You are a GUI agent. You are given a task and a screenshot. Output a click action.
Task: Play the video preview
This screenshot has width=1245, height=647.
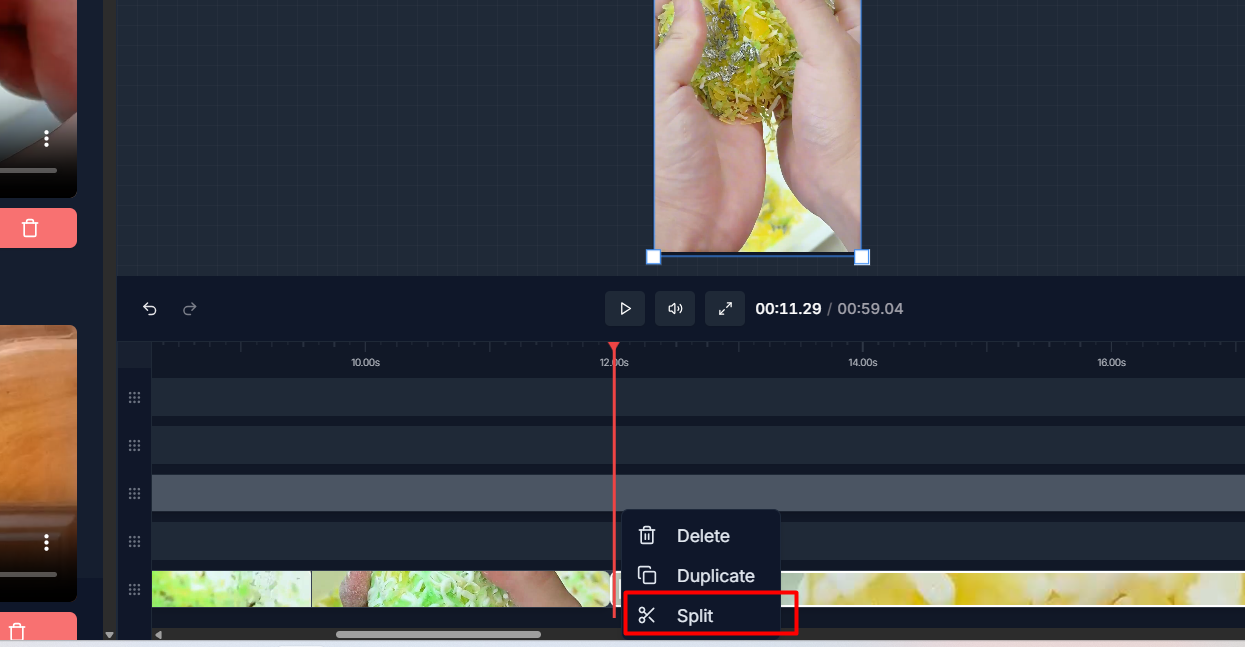pos(625,309)
